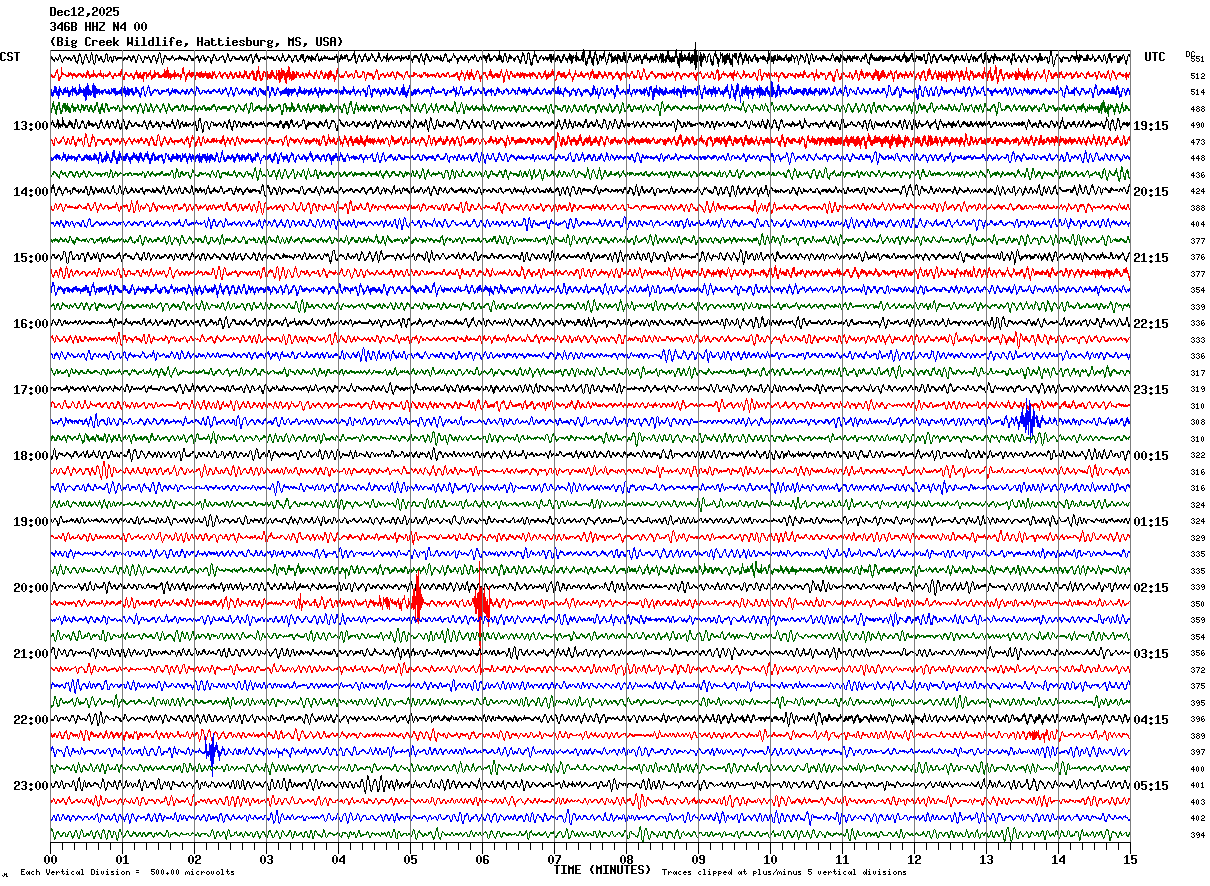Select the 17:00 CST time label
This screenshot has width=1210, height=886.
pos(30,390)
